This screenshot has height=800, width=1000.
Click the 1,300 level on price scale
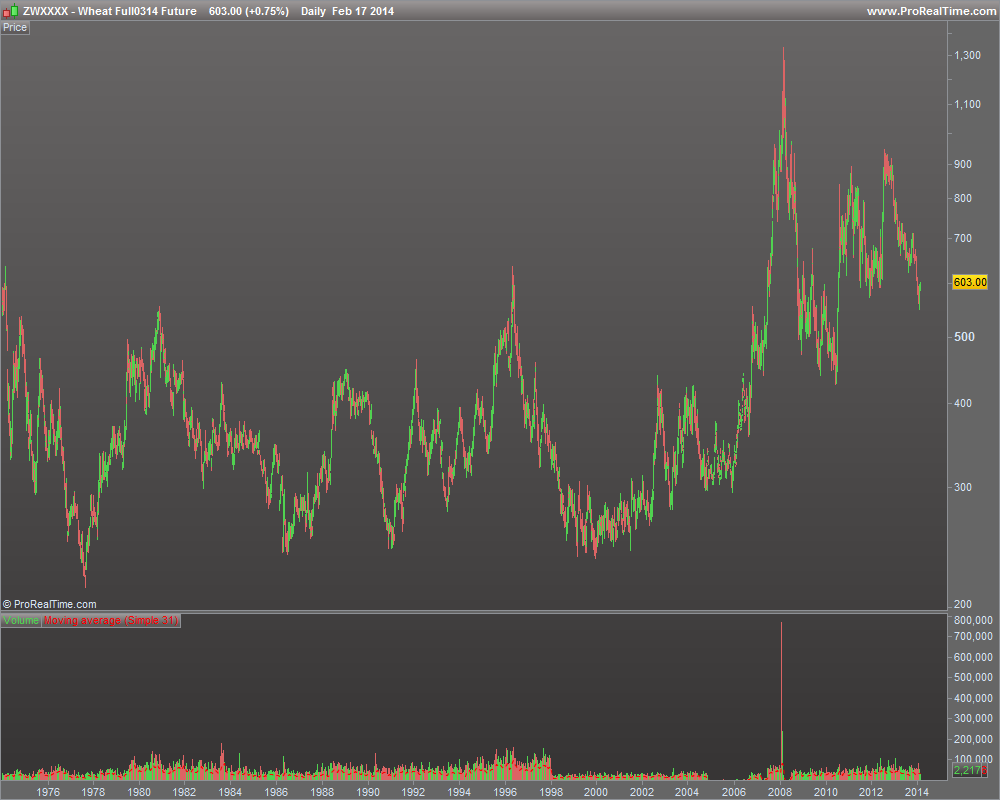coord(967,55)
